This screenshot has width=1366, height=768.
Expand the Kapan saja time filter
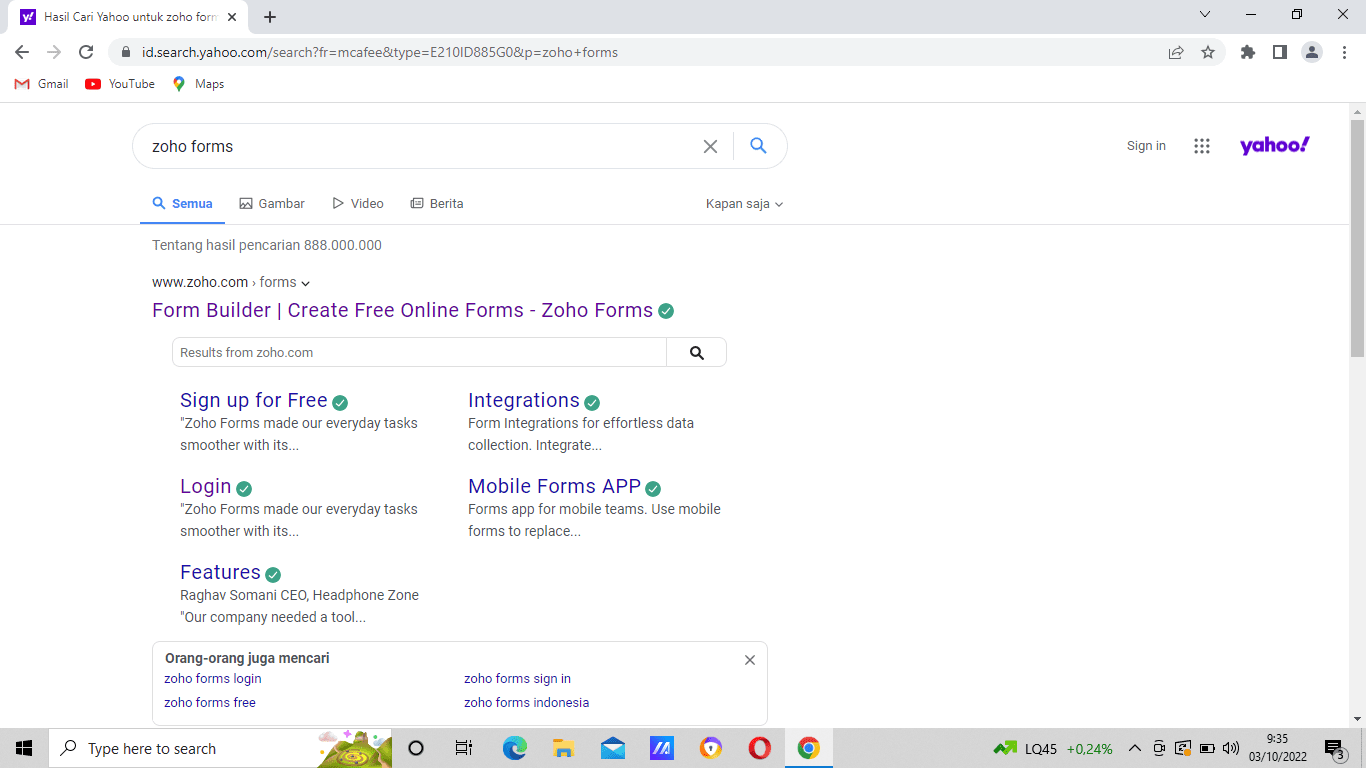[x=744, y=203]
